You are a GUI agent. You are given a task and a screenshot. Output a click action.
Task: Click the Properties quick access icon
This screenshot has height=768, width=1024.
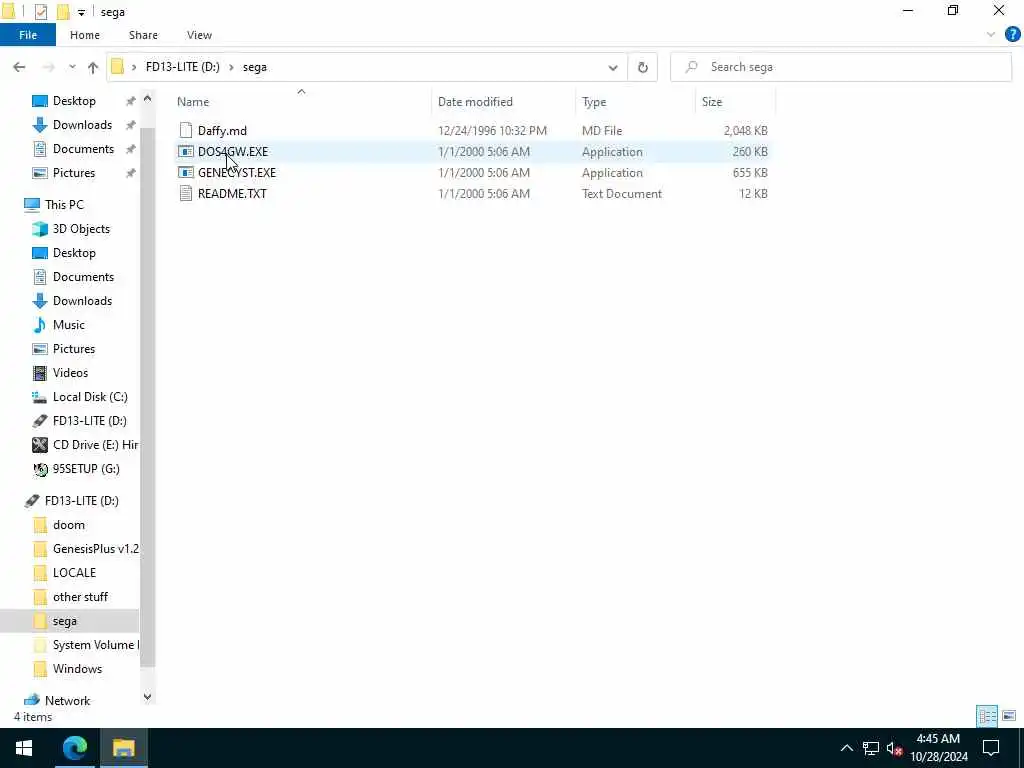(40, 12)
